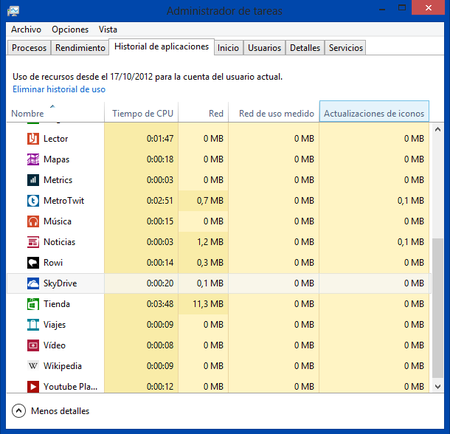Select the Tienda row name
This screenshot has width=450, height=434.
[x=57, y=304]
